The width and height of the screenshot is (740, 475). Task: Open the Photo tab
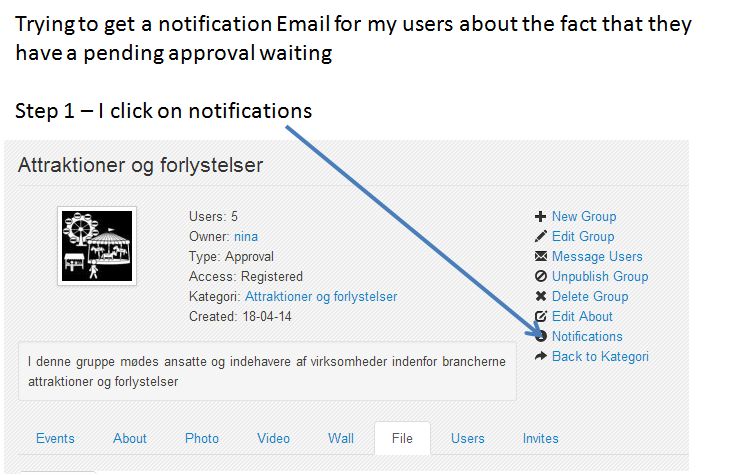click(202, 438)
